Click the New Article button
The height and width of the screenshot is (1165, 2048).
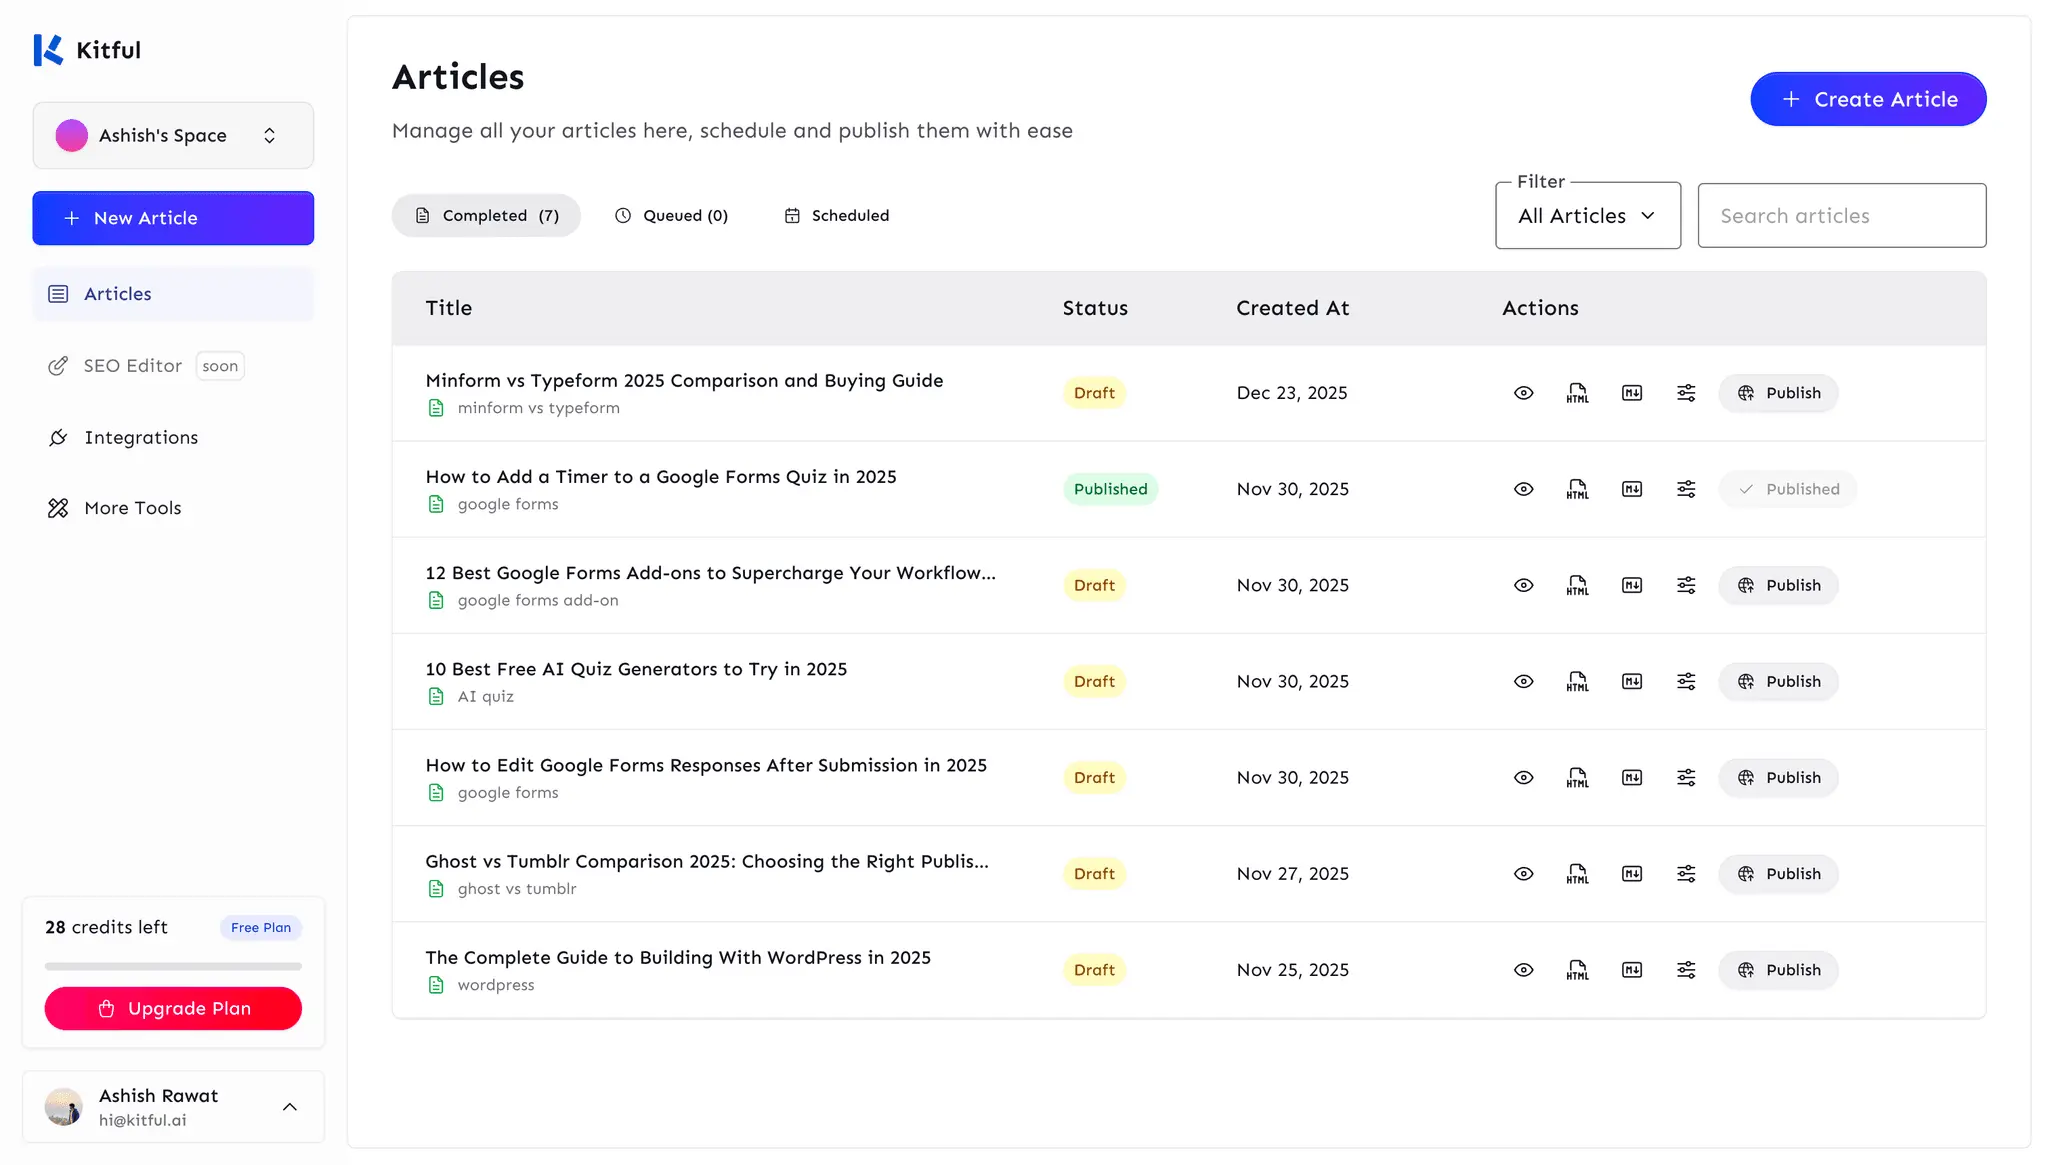(x=173, y=218)
